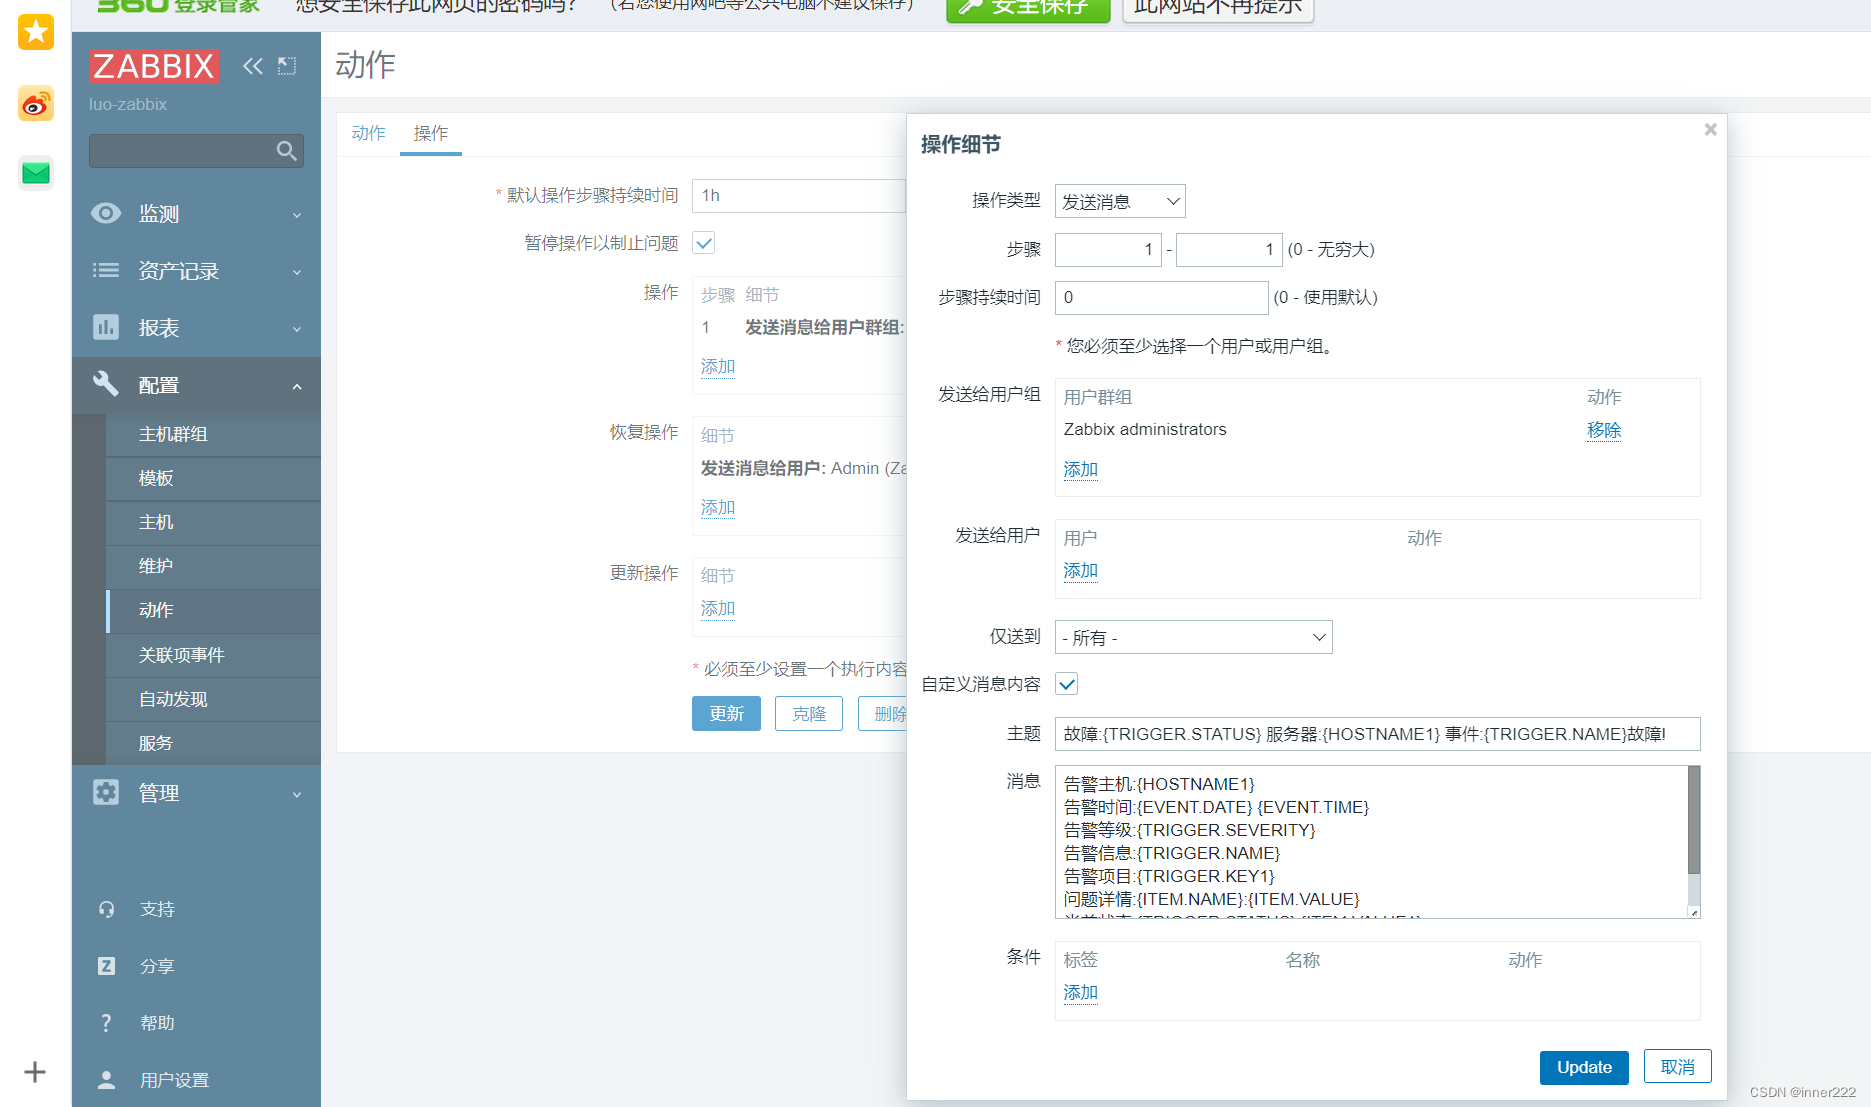The image size is (1871, 1107).
Task: Click the second 步骤 to-step field
Action: point(1229,249)
